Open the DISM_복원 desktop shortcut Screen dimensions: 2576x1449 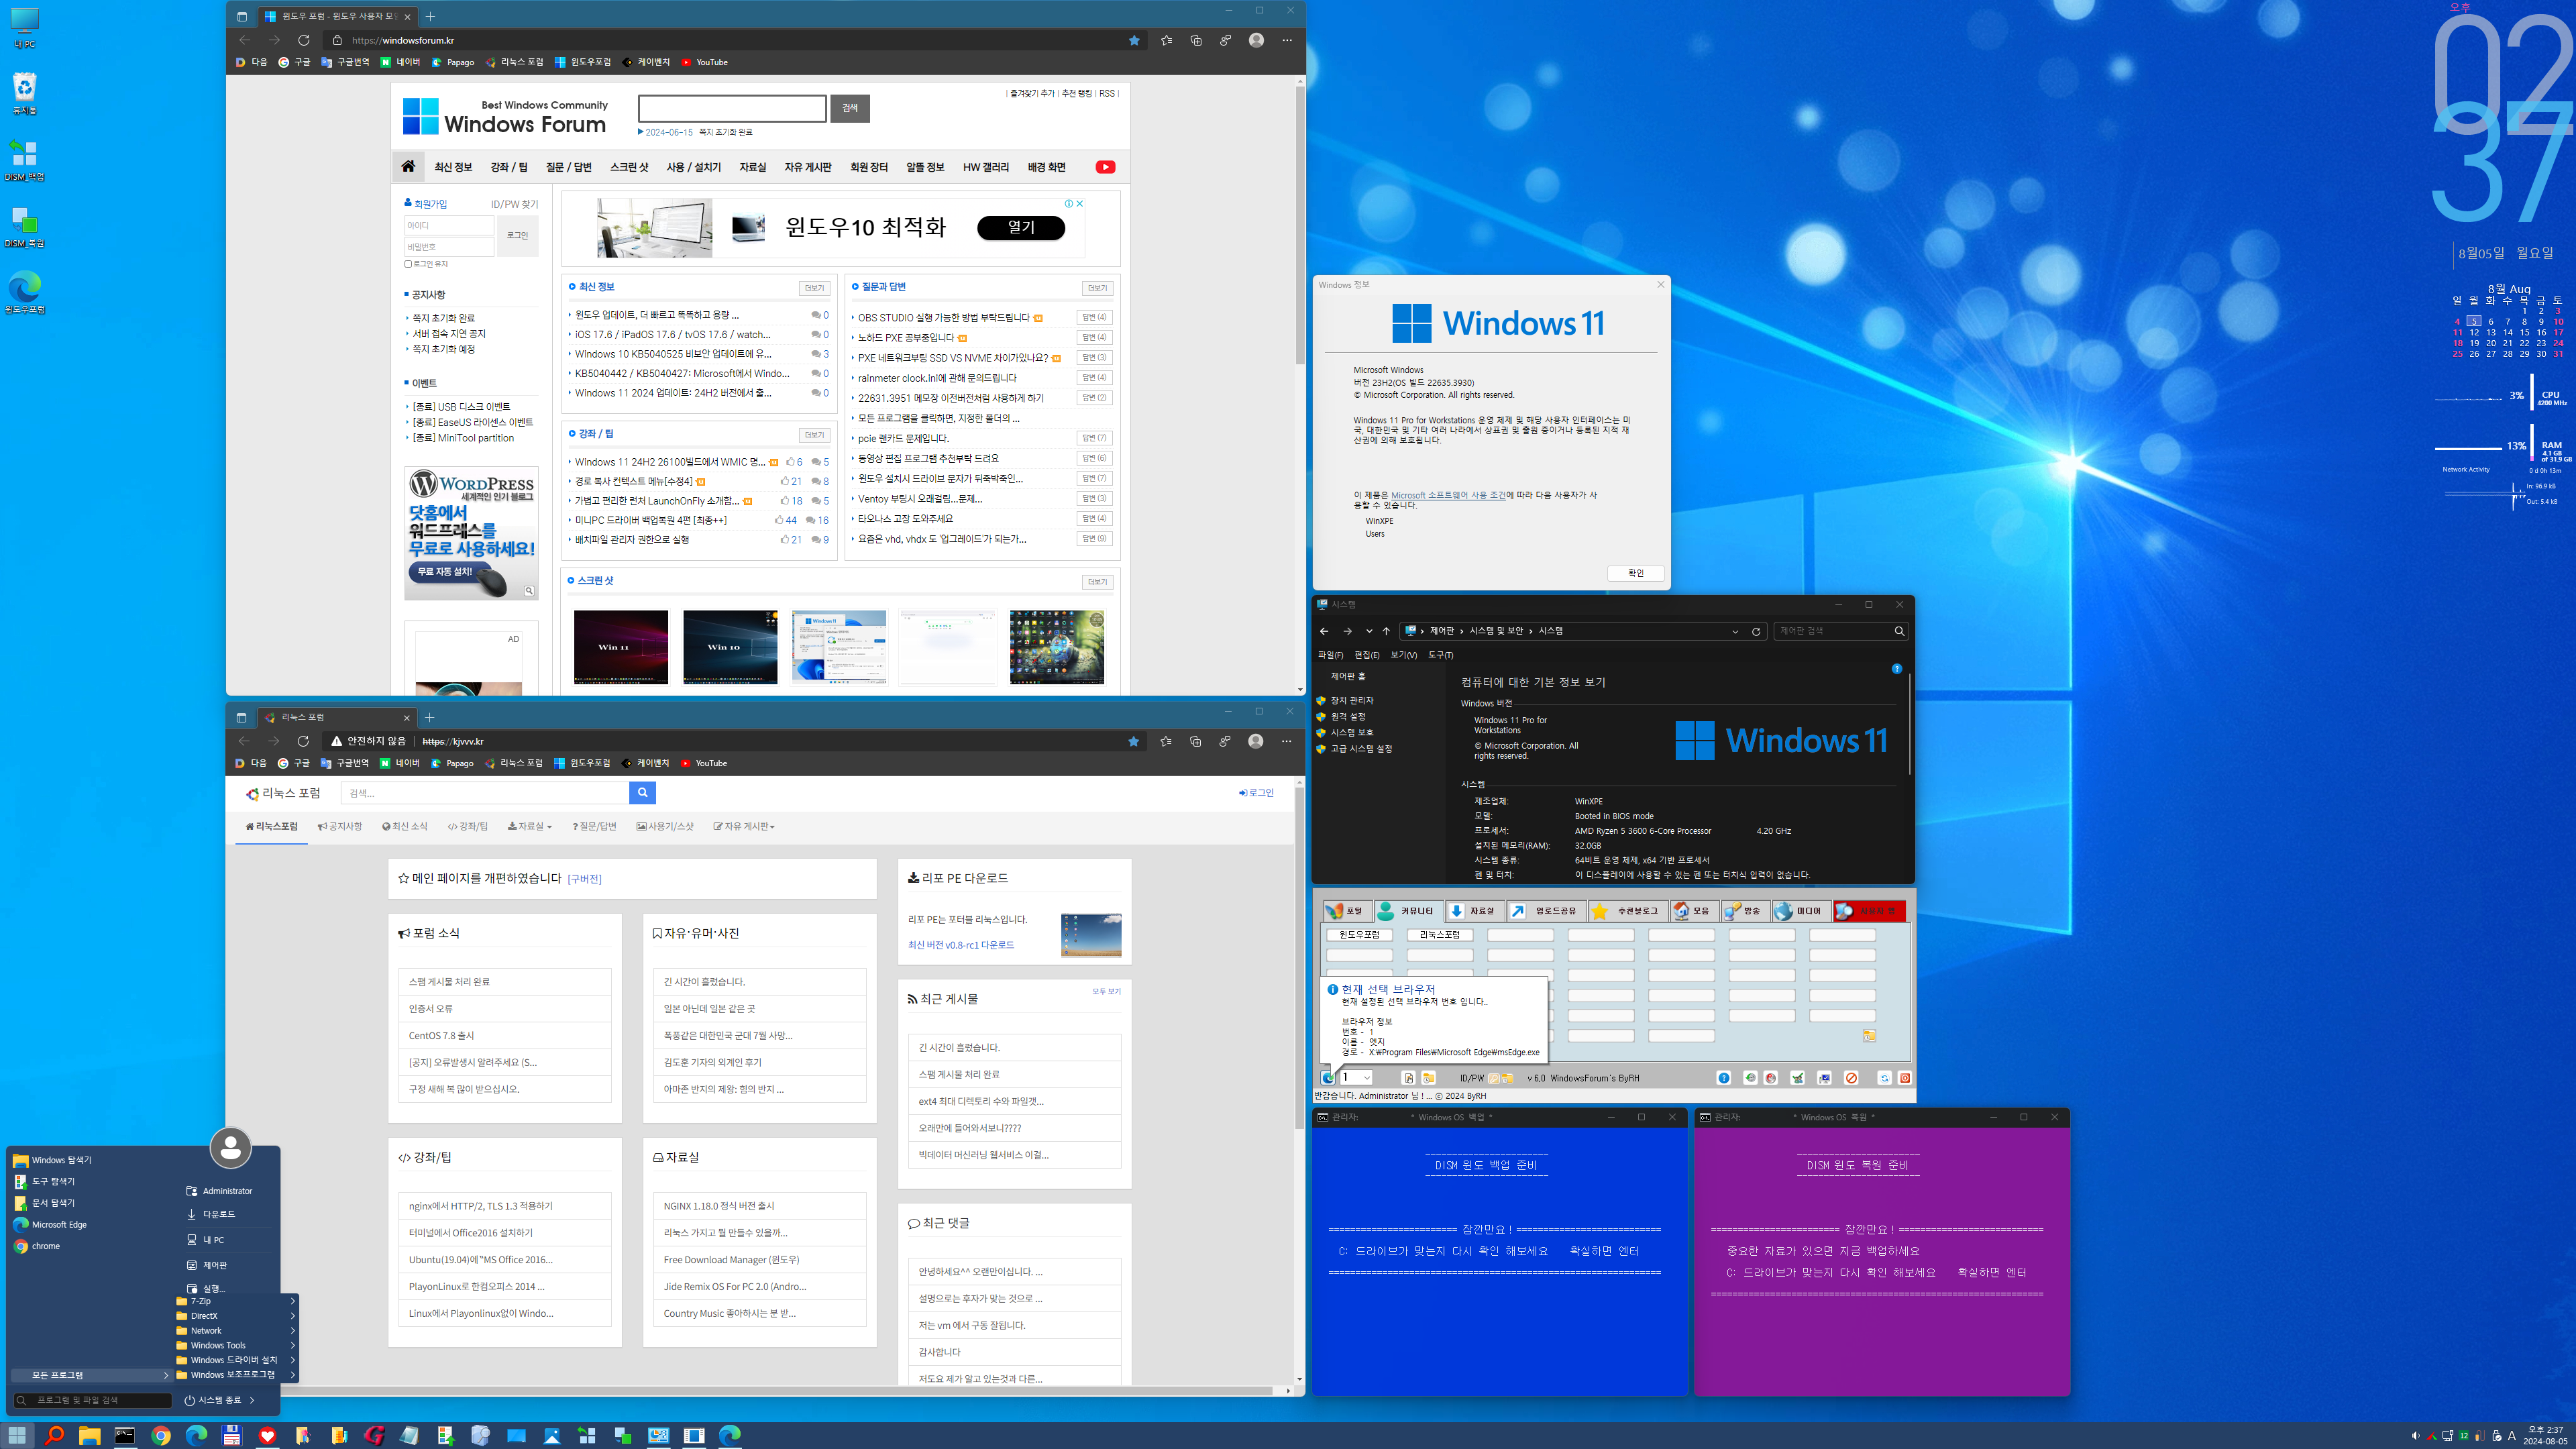[x=25, y=227]
